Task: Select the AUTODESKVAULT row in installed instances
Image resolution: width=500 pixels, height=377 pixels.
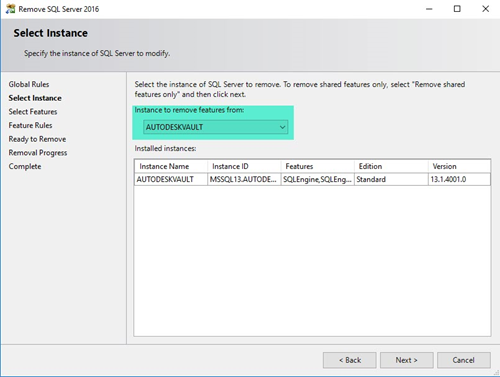Action: 312,179
